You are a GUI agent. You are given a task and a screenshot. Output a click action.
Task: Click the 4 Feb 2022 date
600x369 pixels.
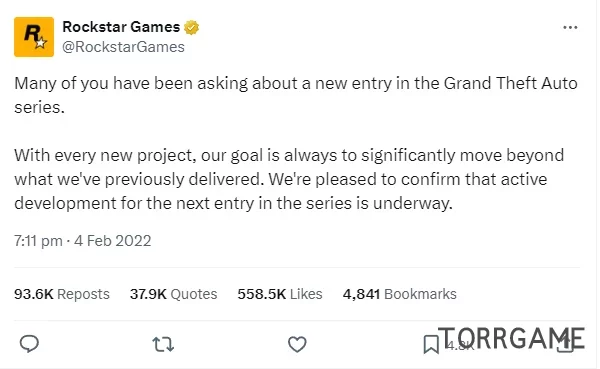(x=112, y=241)
